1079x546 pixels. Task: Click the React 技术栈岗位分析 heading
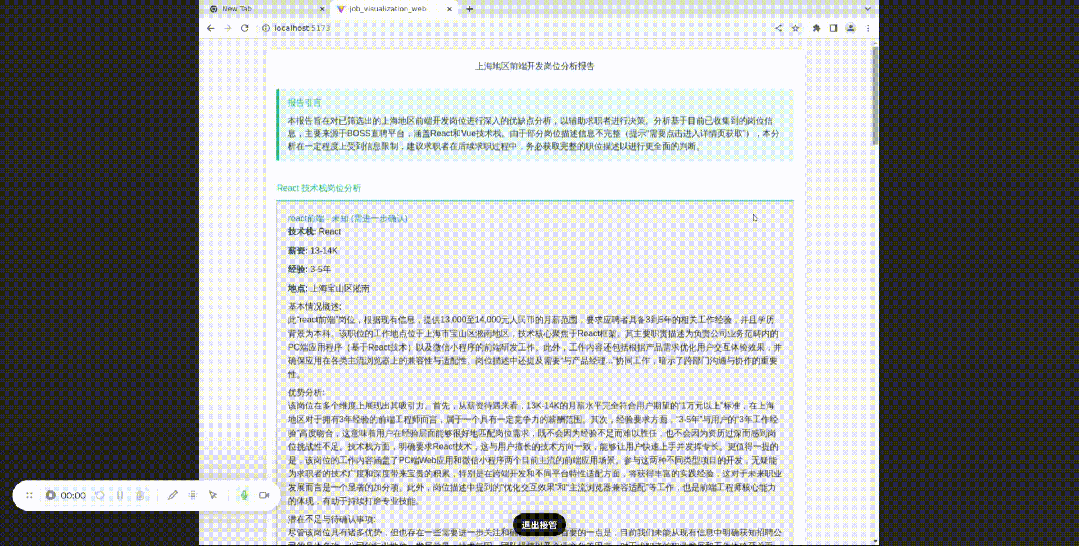pyautogui.click(x=319, y=188)
